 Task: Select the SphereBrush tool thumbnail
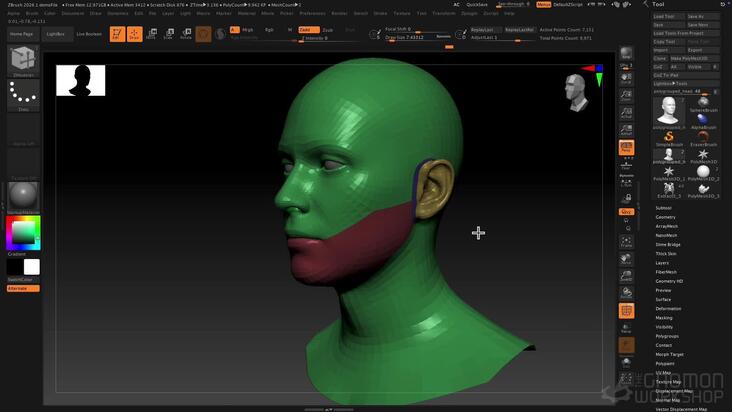coord(703,104)
